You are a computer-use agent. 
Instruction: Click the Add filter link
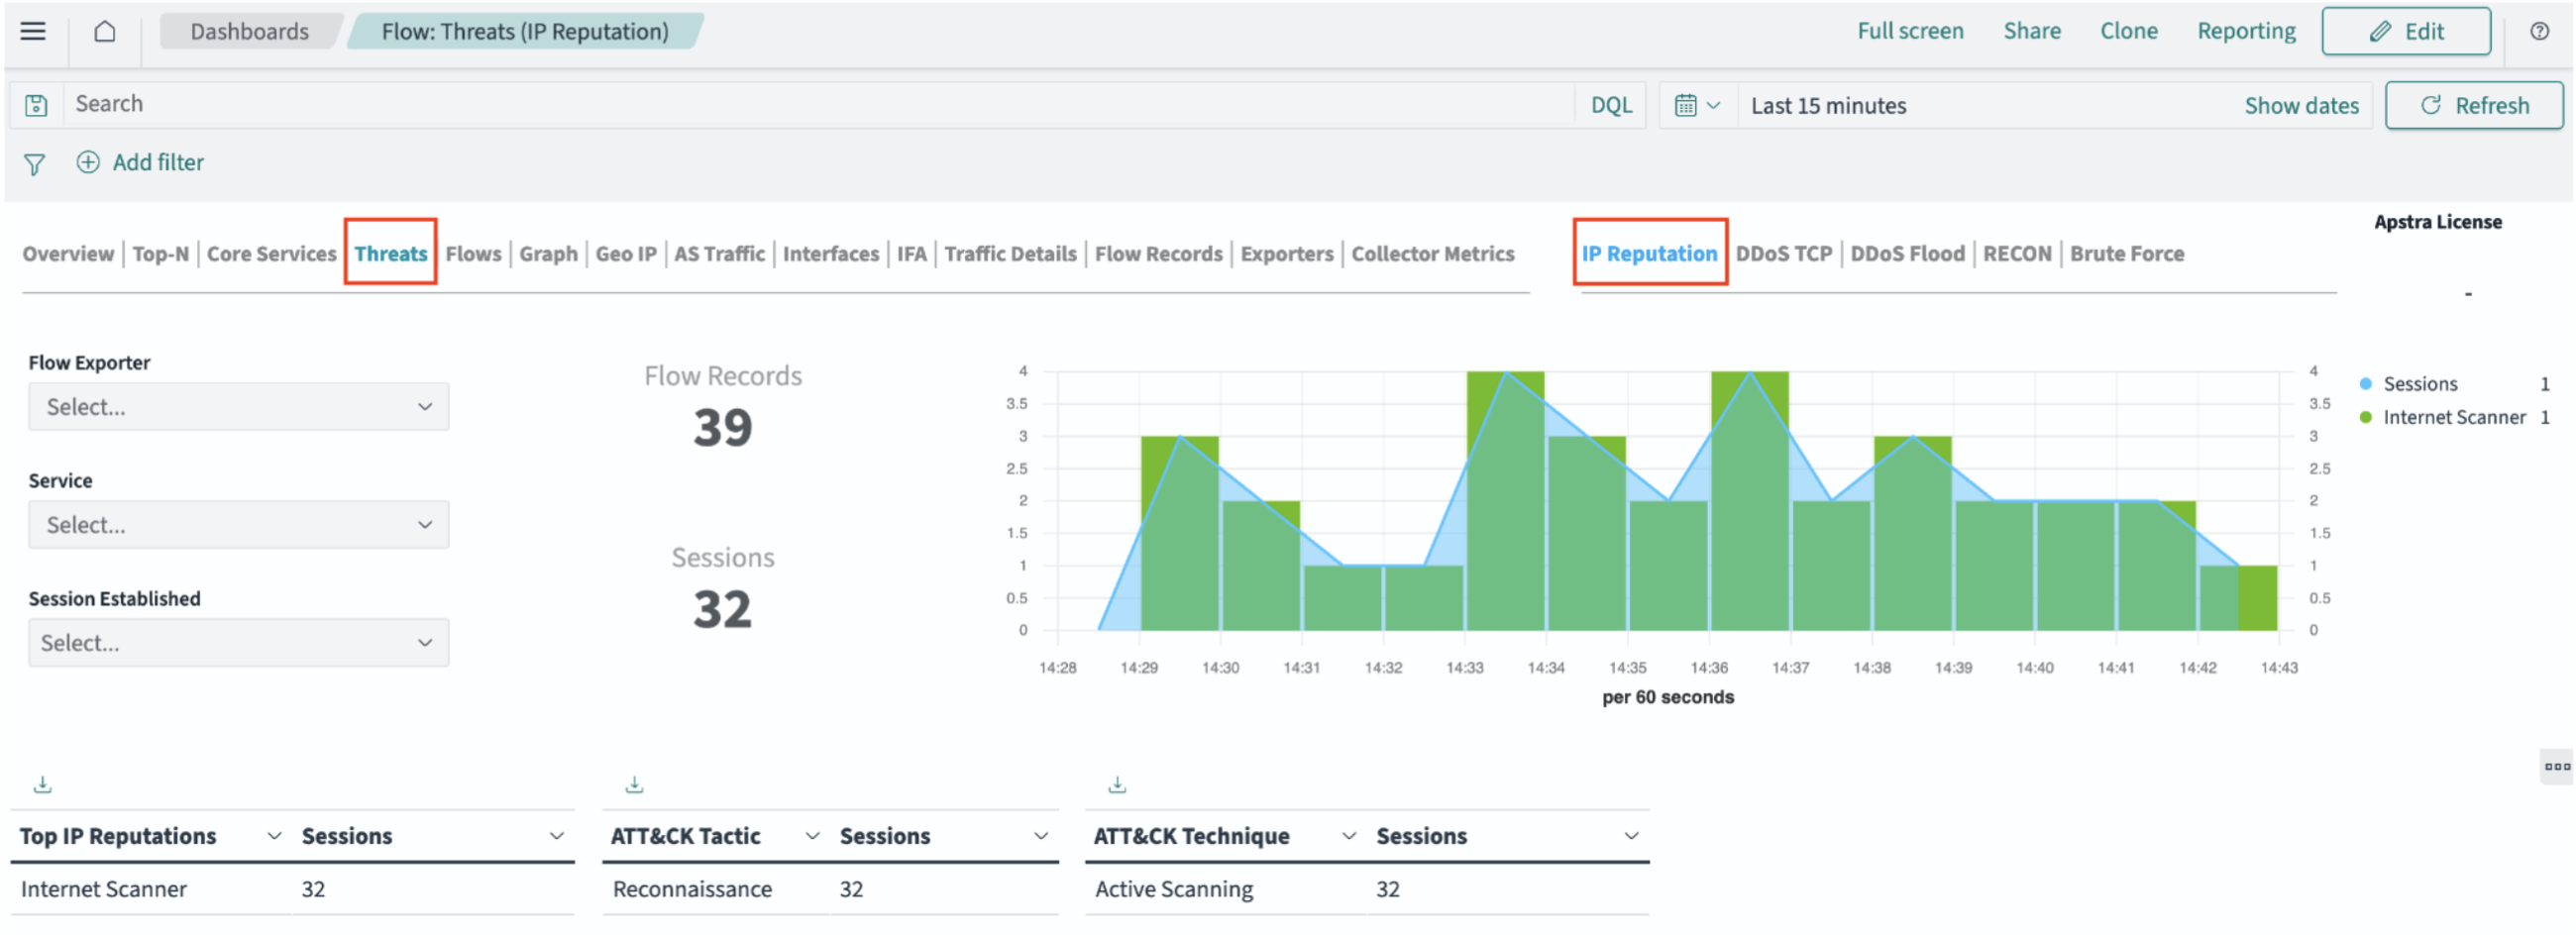[x=158, y=162]
